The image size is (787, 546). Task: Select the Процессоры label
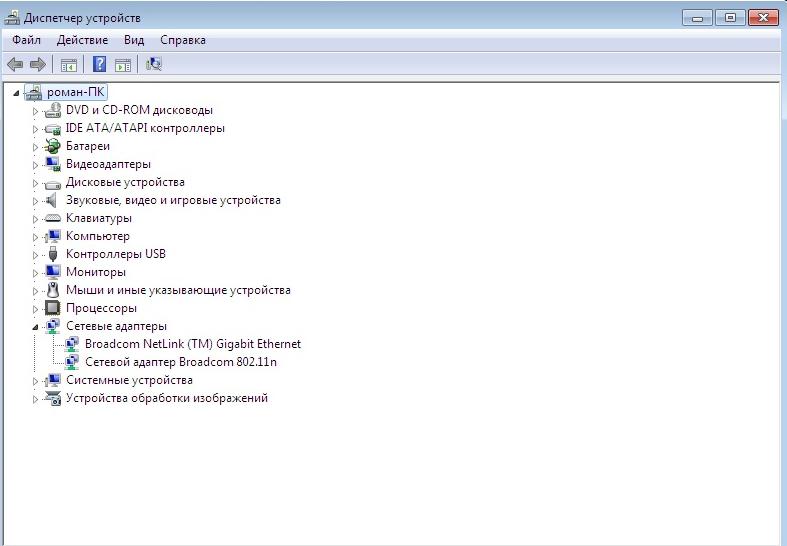(x=101, y=308)
